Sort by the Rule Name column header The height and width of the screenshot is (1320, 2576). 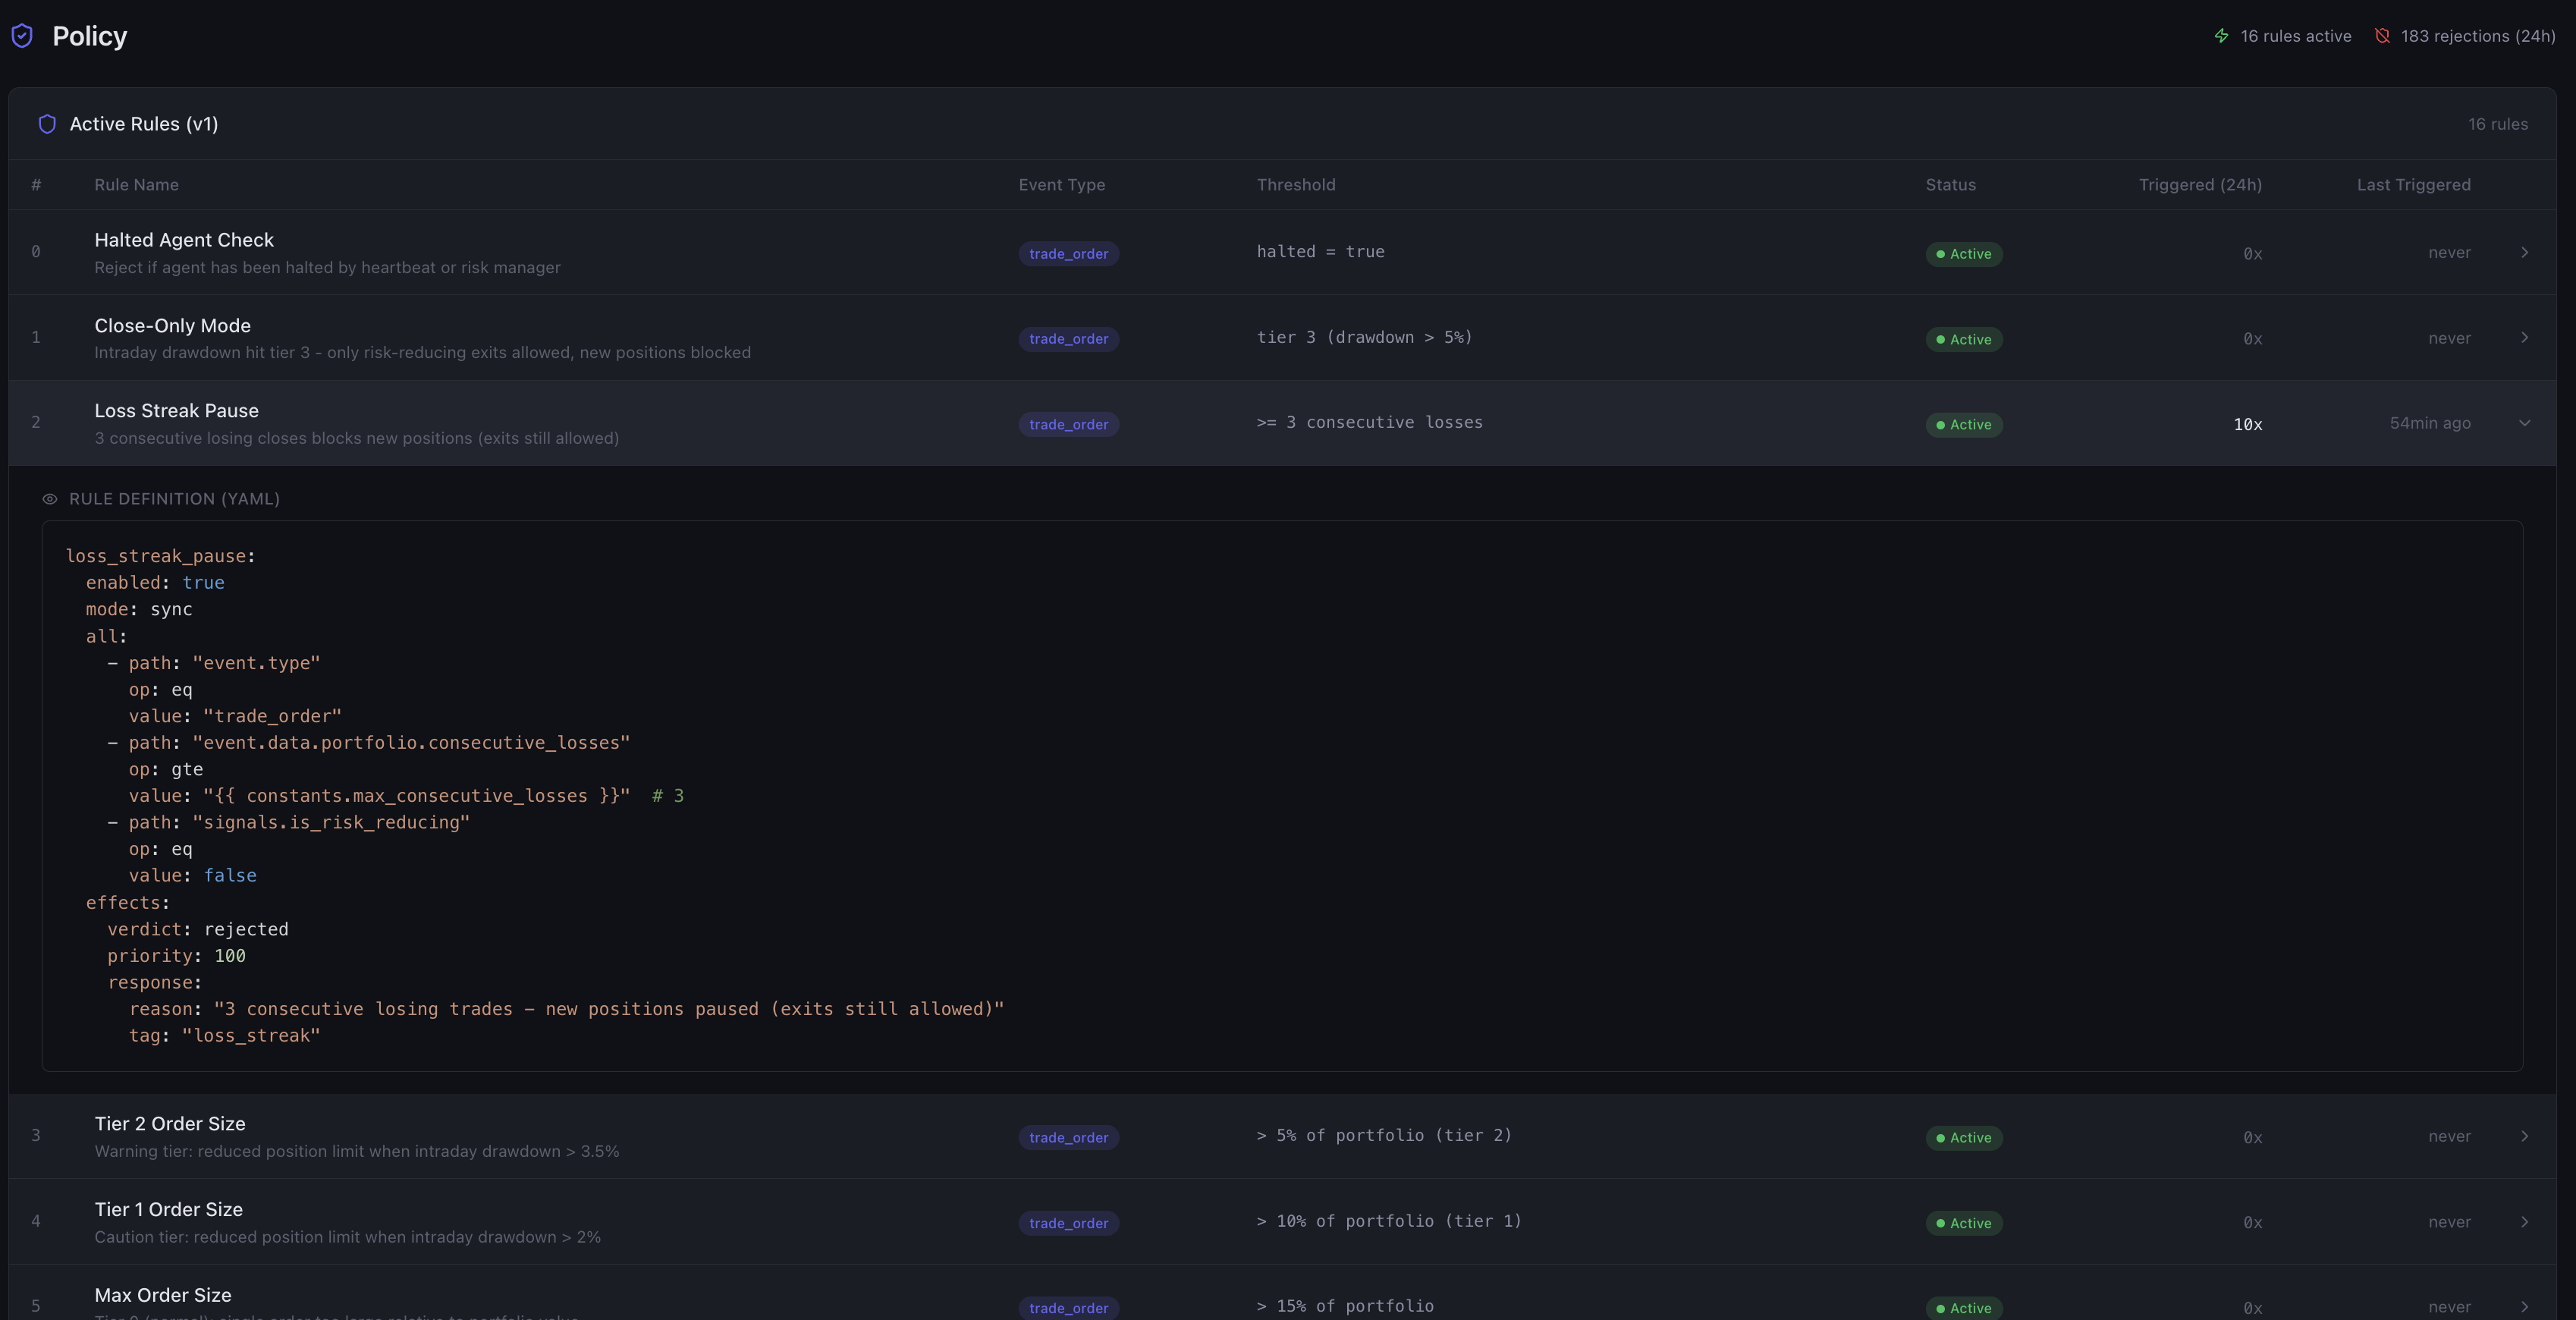click(x=136, y=185)
